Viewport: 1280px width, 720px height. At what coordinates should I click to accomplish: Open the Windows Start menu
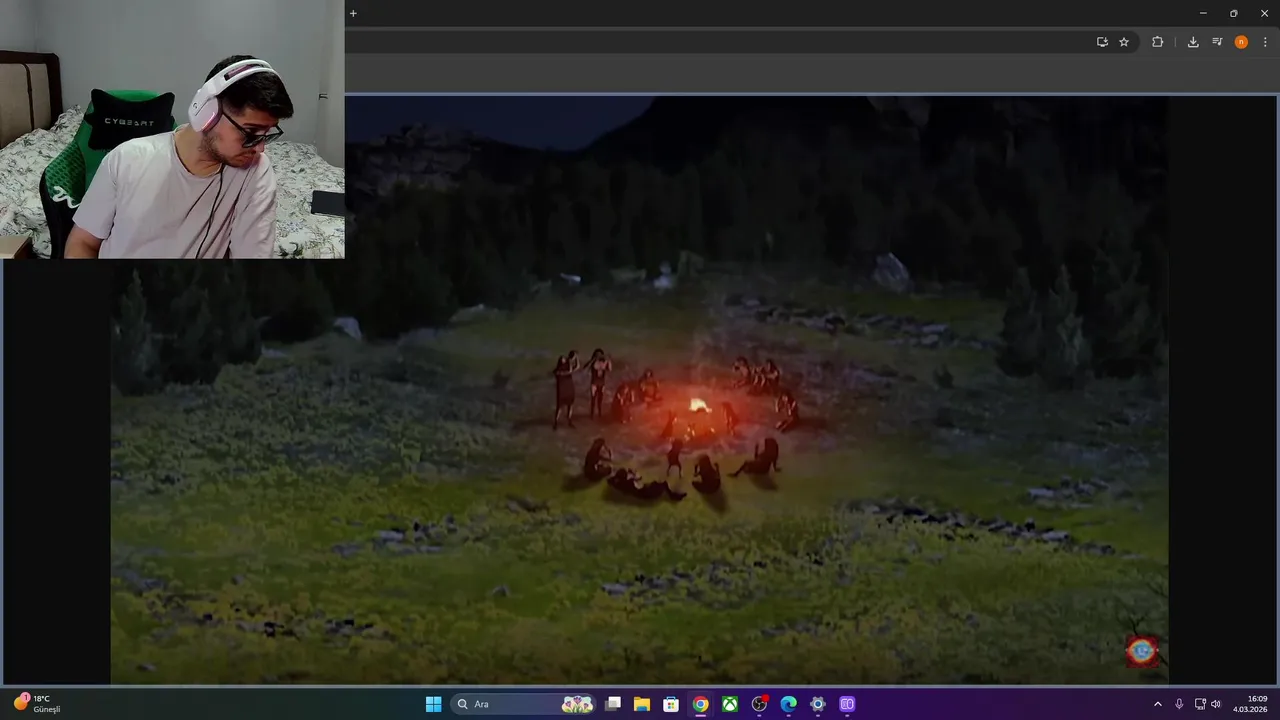(x=434, y=704)
